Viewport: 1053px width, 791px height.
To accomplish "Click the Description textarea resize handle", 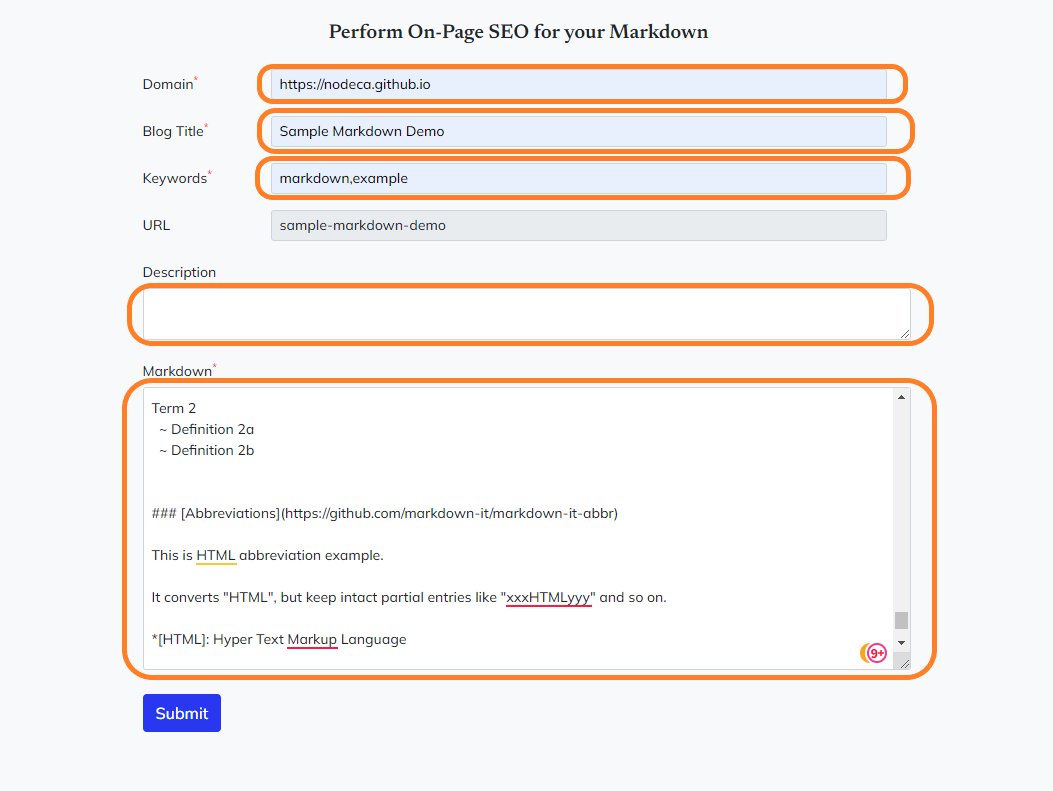I will pyautogui.click(x=904, y=333).
